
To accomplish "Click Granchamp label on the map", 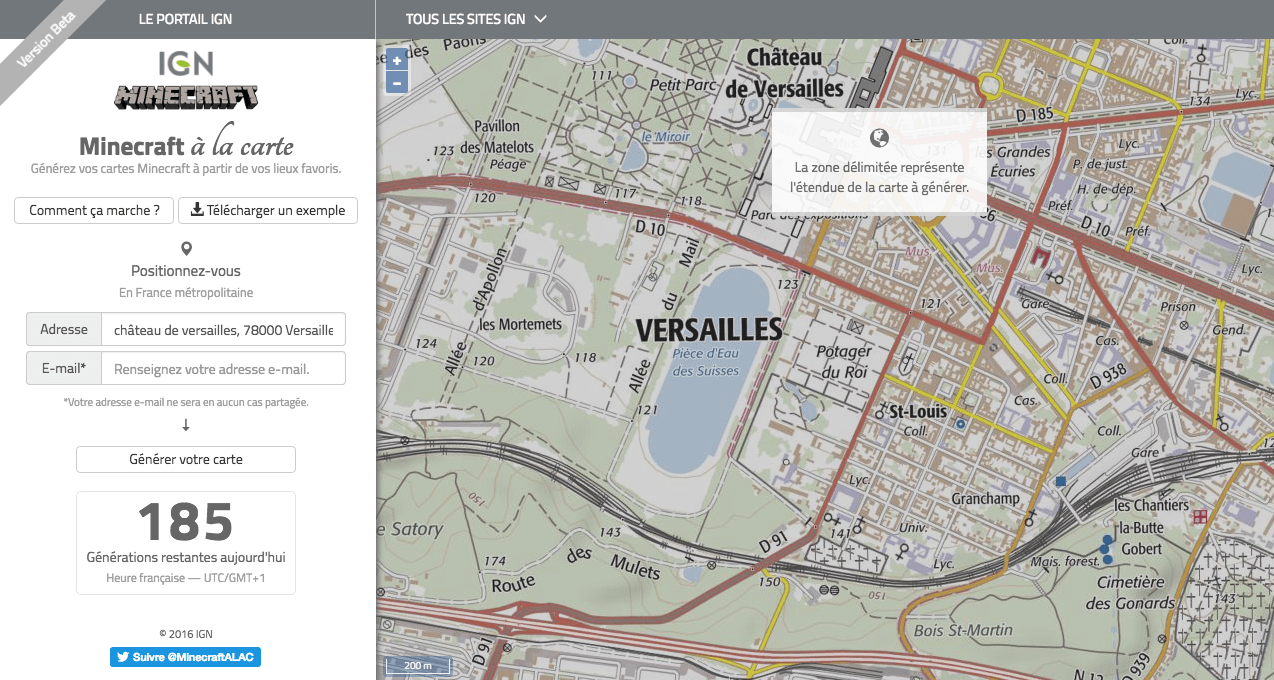I will click(986, 499).
